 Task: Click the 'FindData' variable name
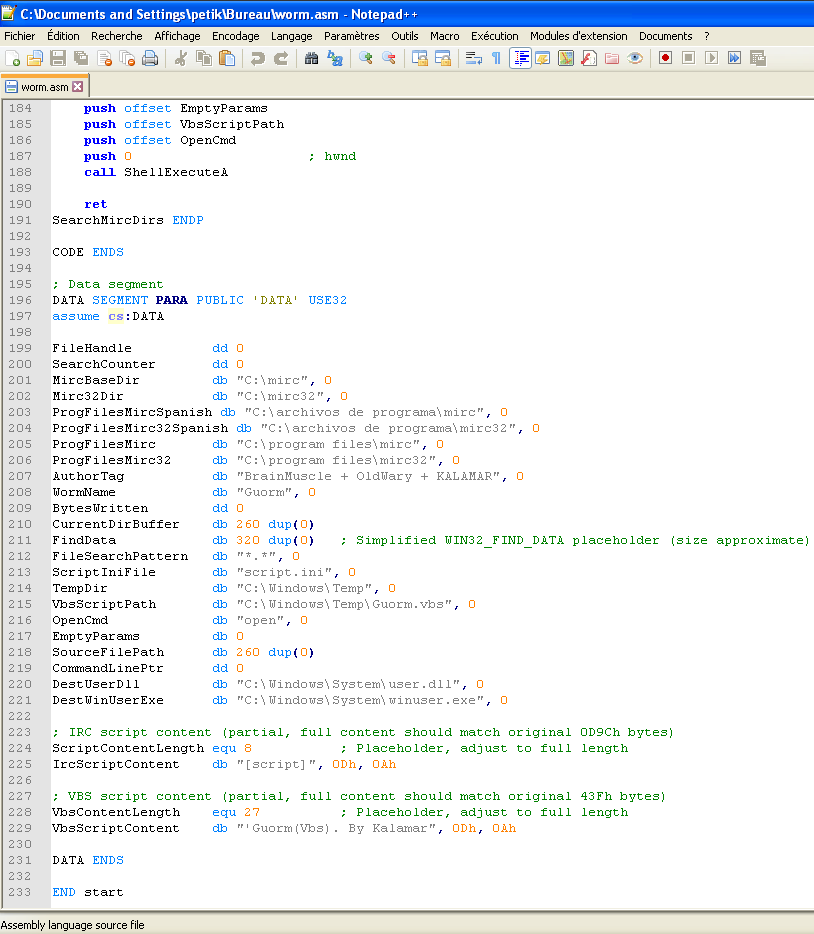pos(84,540)
